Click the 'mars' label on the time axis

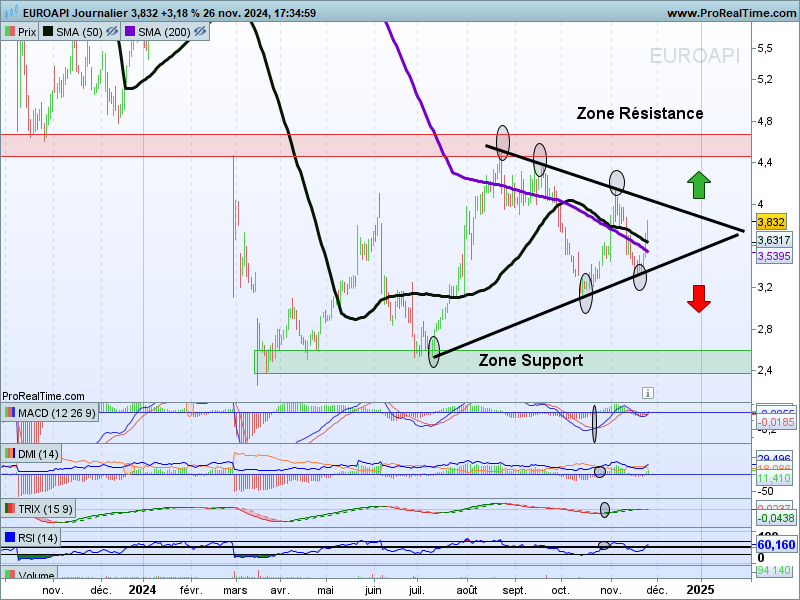[235, 590]
